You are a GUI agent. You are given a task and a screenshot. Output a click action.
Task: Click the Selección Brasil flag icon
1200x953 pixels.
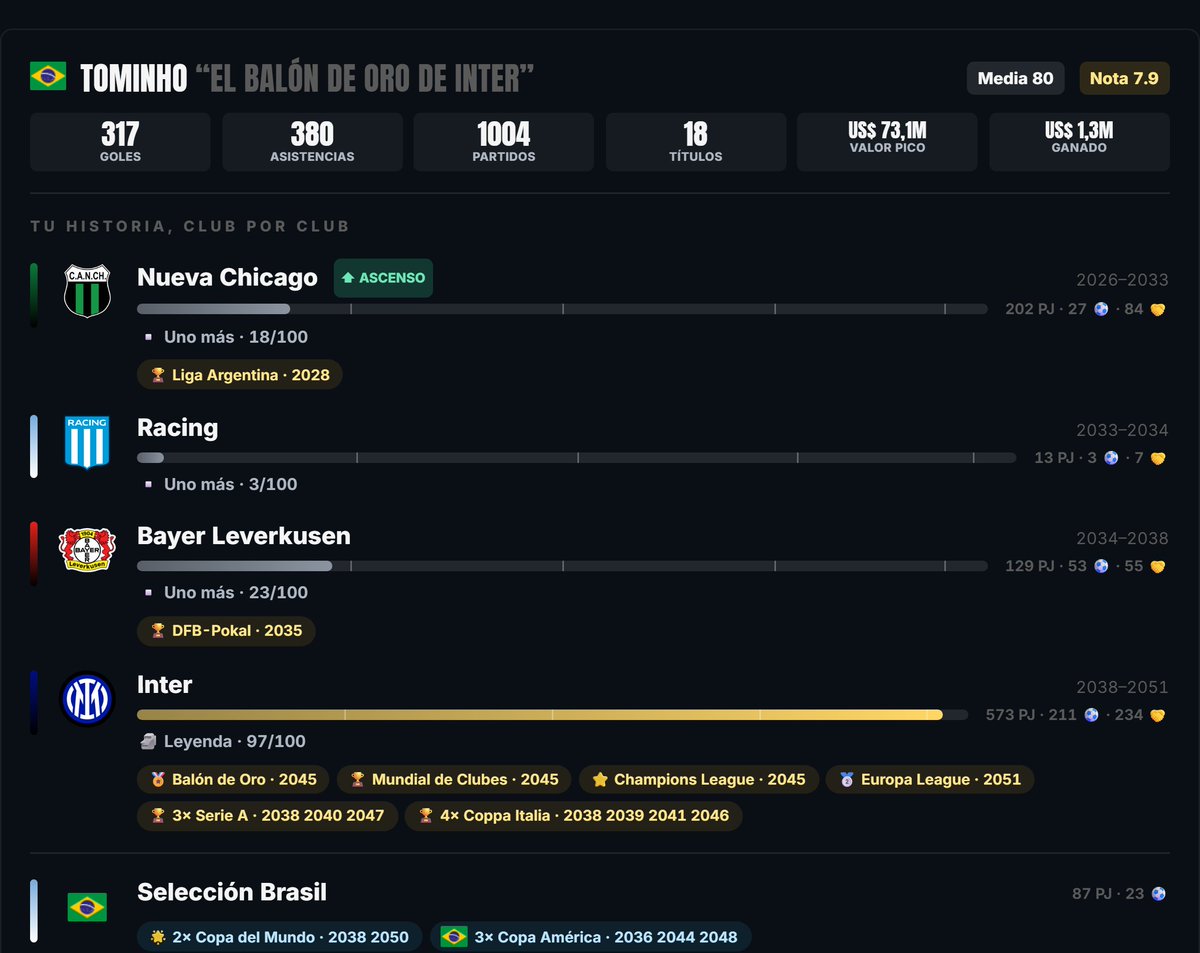87,907
